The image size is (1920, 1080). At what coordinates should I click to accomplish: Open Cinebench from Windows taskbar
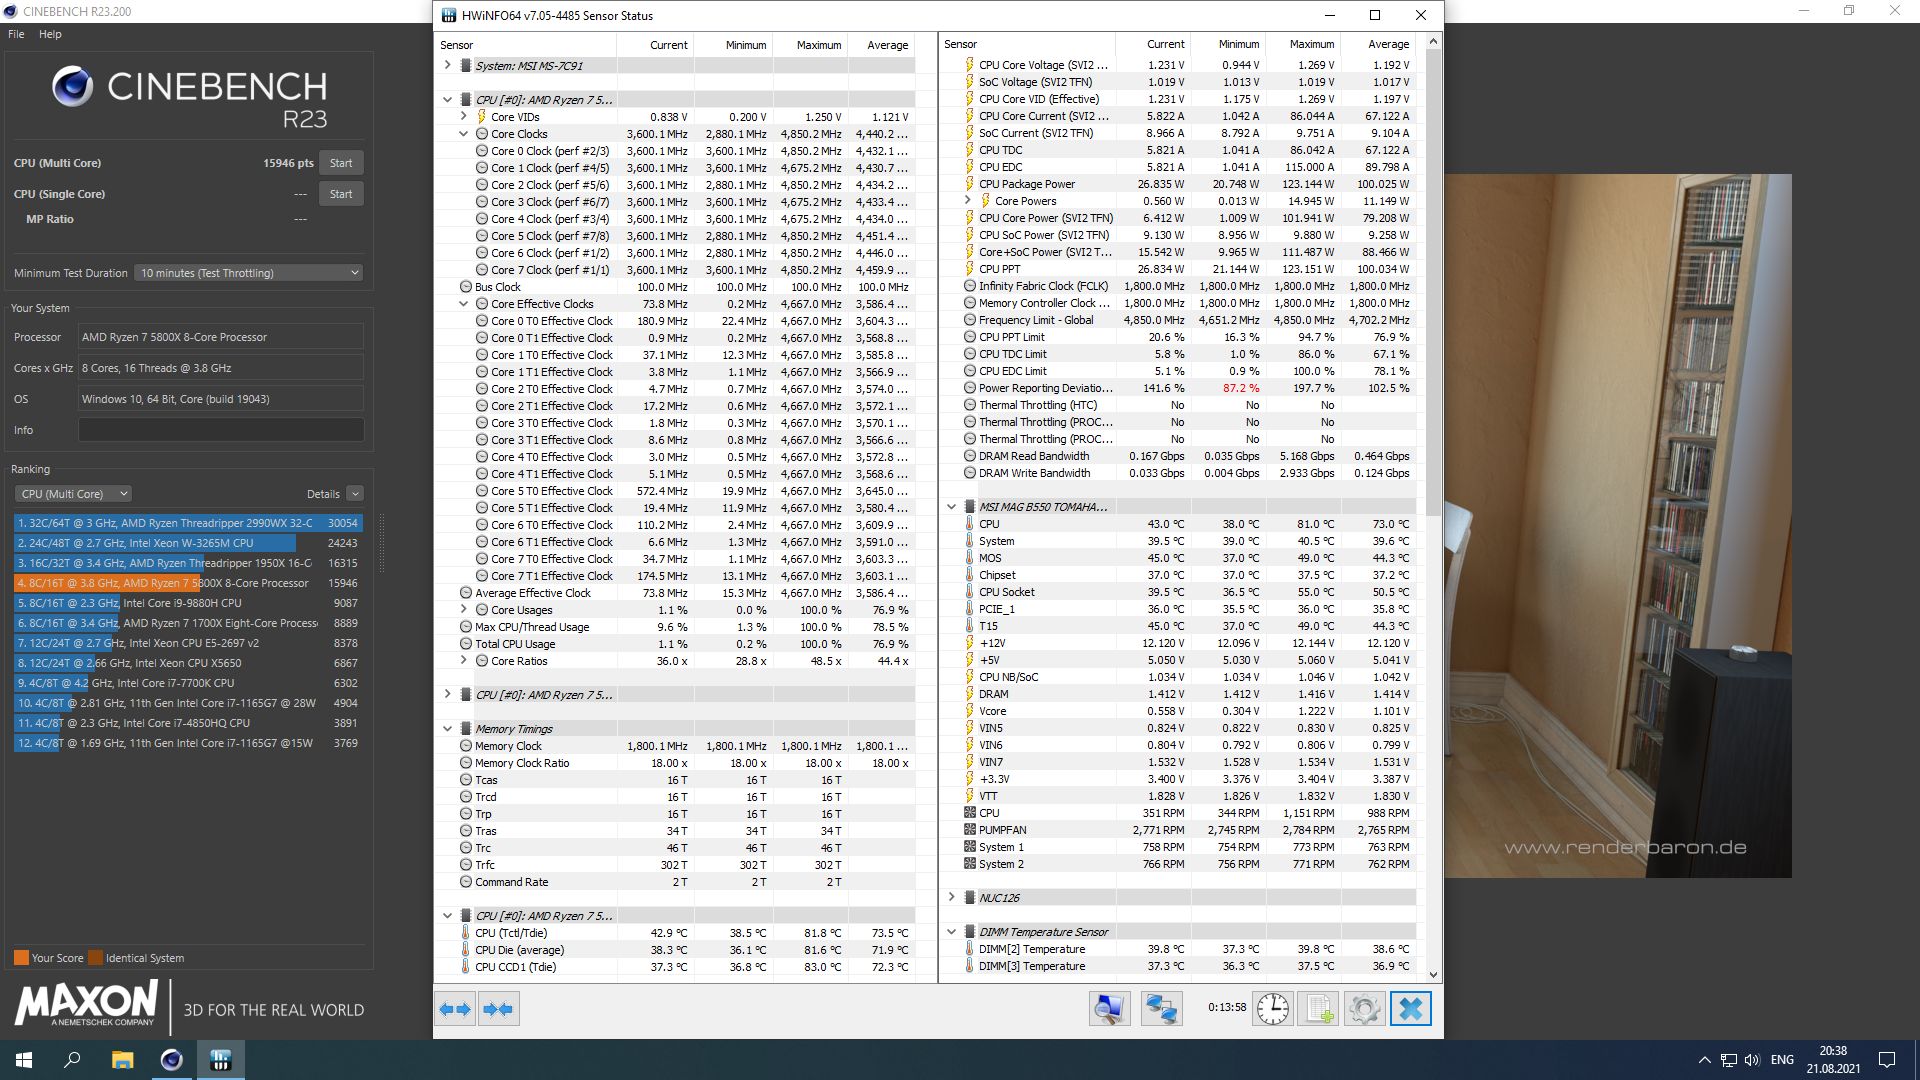172,1060
